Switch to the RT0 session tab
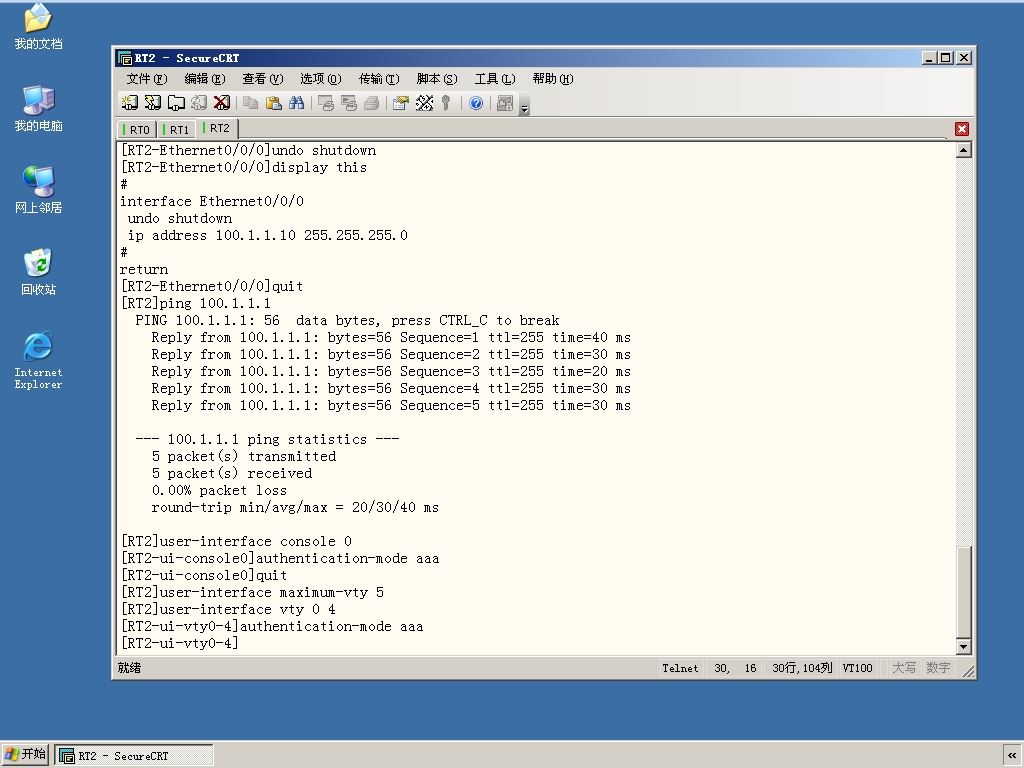 136,129
